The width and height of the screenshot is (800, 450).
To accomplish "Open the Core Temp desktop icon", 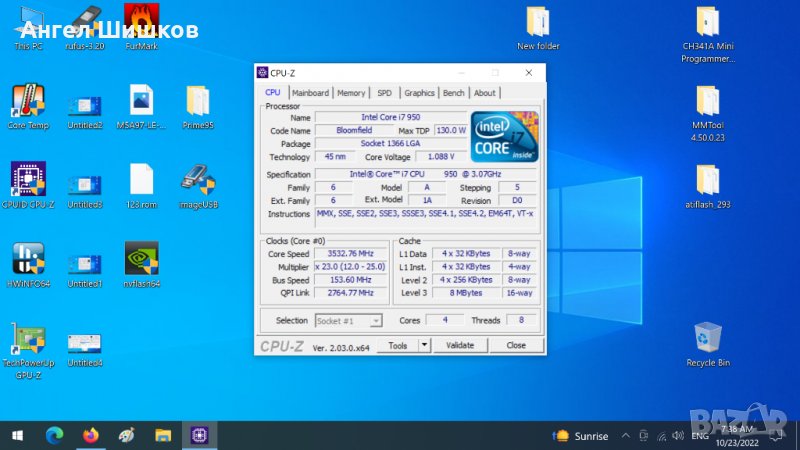I will pyautogui.click(x=27, y=100).
